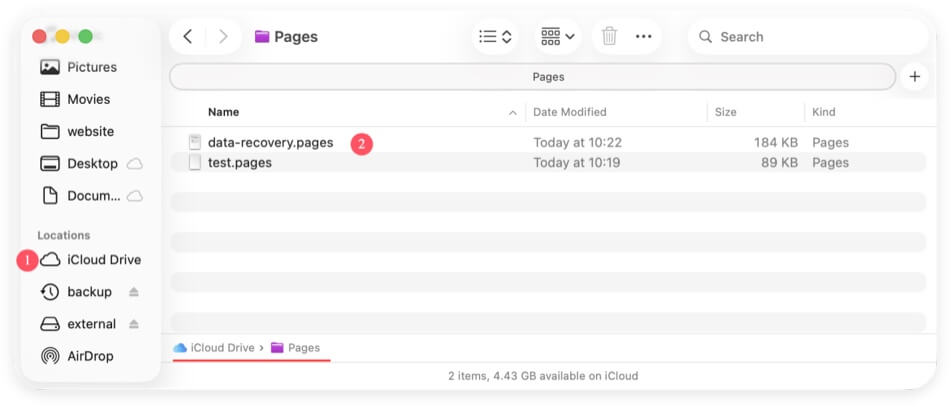Screen dimensions: 951x407
Task: Click the test.pages document icon
Action: 195,163
